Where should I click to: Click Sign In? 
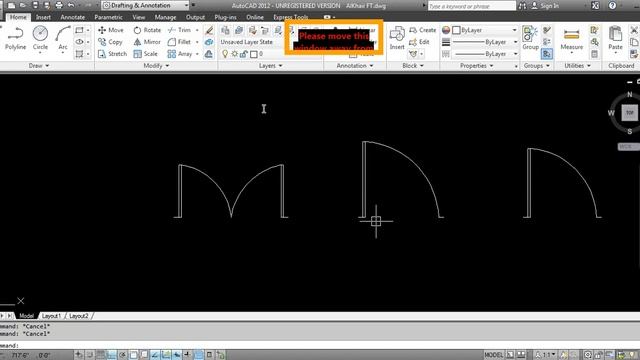coord(546,6)
